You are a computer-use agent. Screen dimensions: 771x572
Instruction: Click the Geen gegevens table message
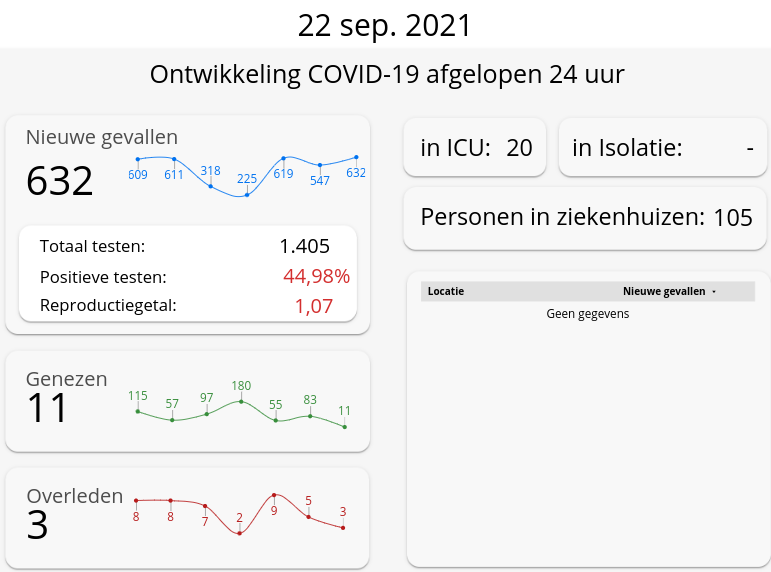[587, 314]
